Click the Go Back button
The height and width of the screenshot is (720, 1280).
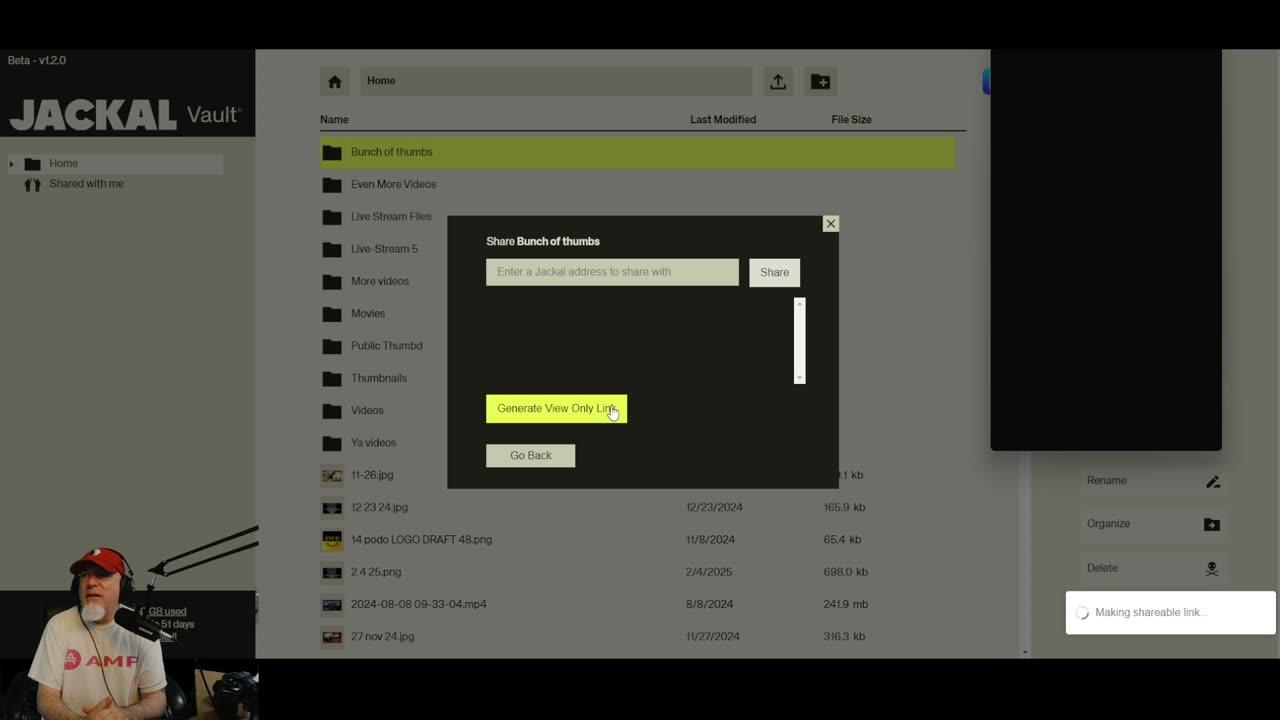click(x=530, y=455)
